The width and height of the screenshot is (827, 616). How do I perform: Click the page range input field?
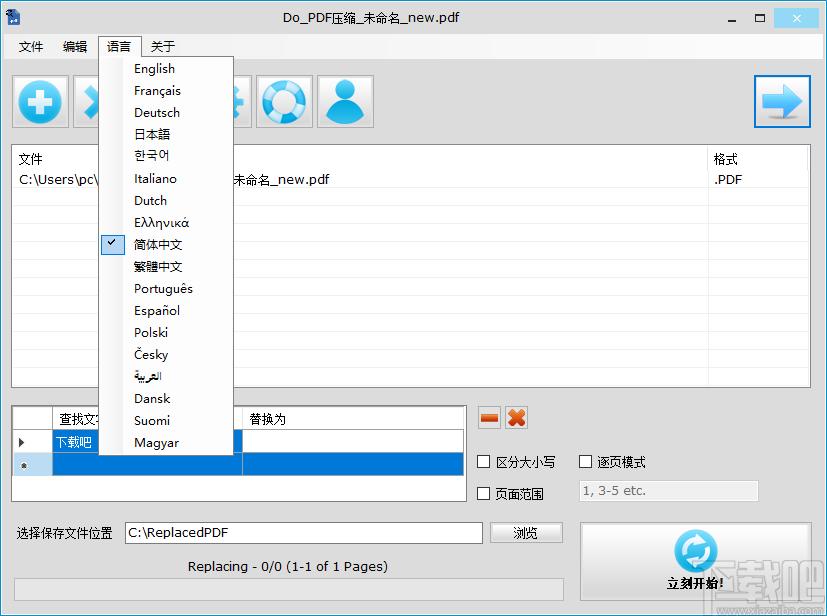[x=669, y=491]
